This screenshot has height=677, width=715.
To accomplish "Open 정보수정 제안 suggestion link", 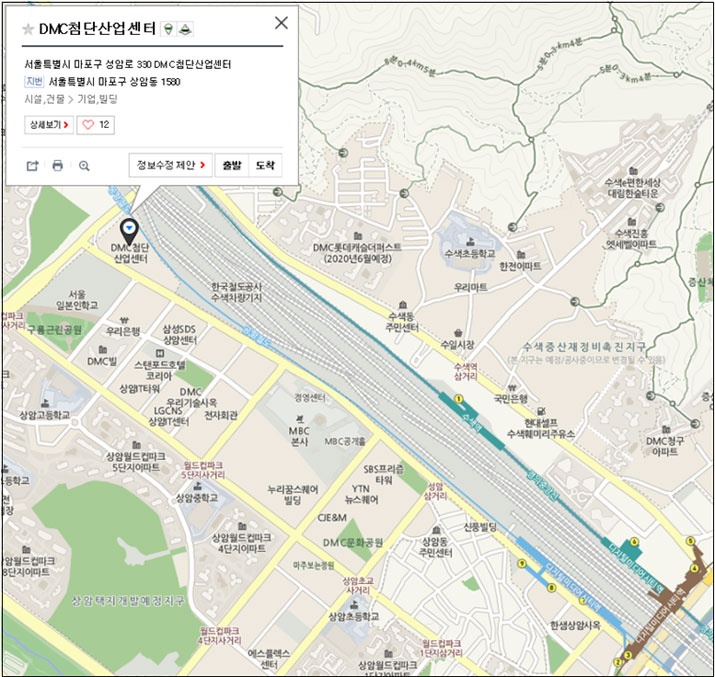I will tap(170, 165).
